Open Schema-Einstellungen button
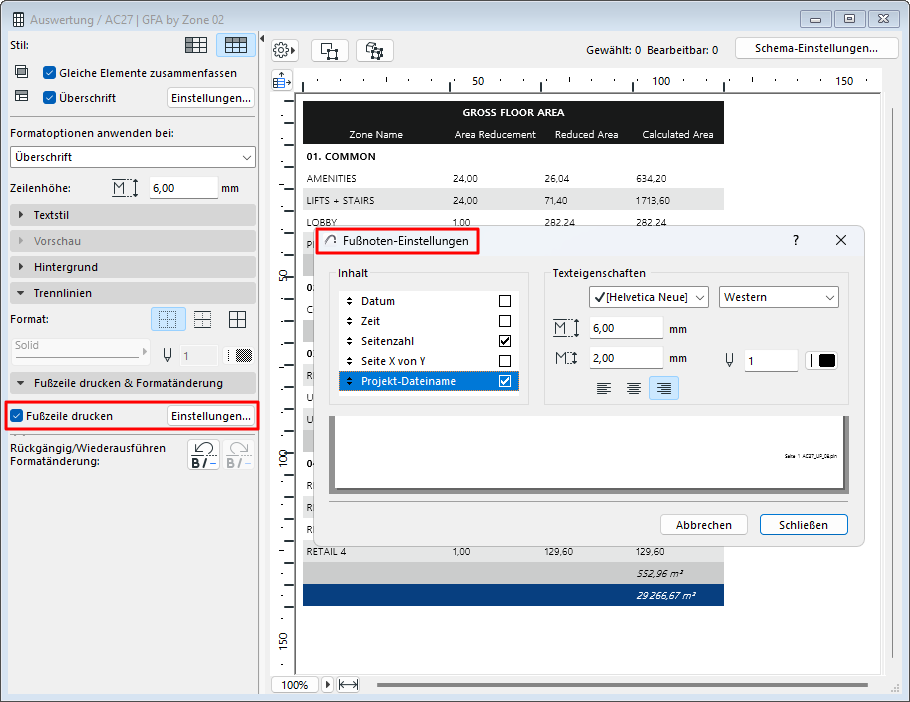This screenshot has width=910, height=702. point(816,48)
